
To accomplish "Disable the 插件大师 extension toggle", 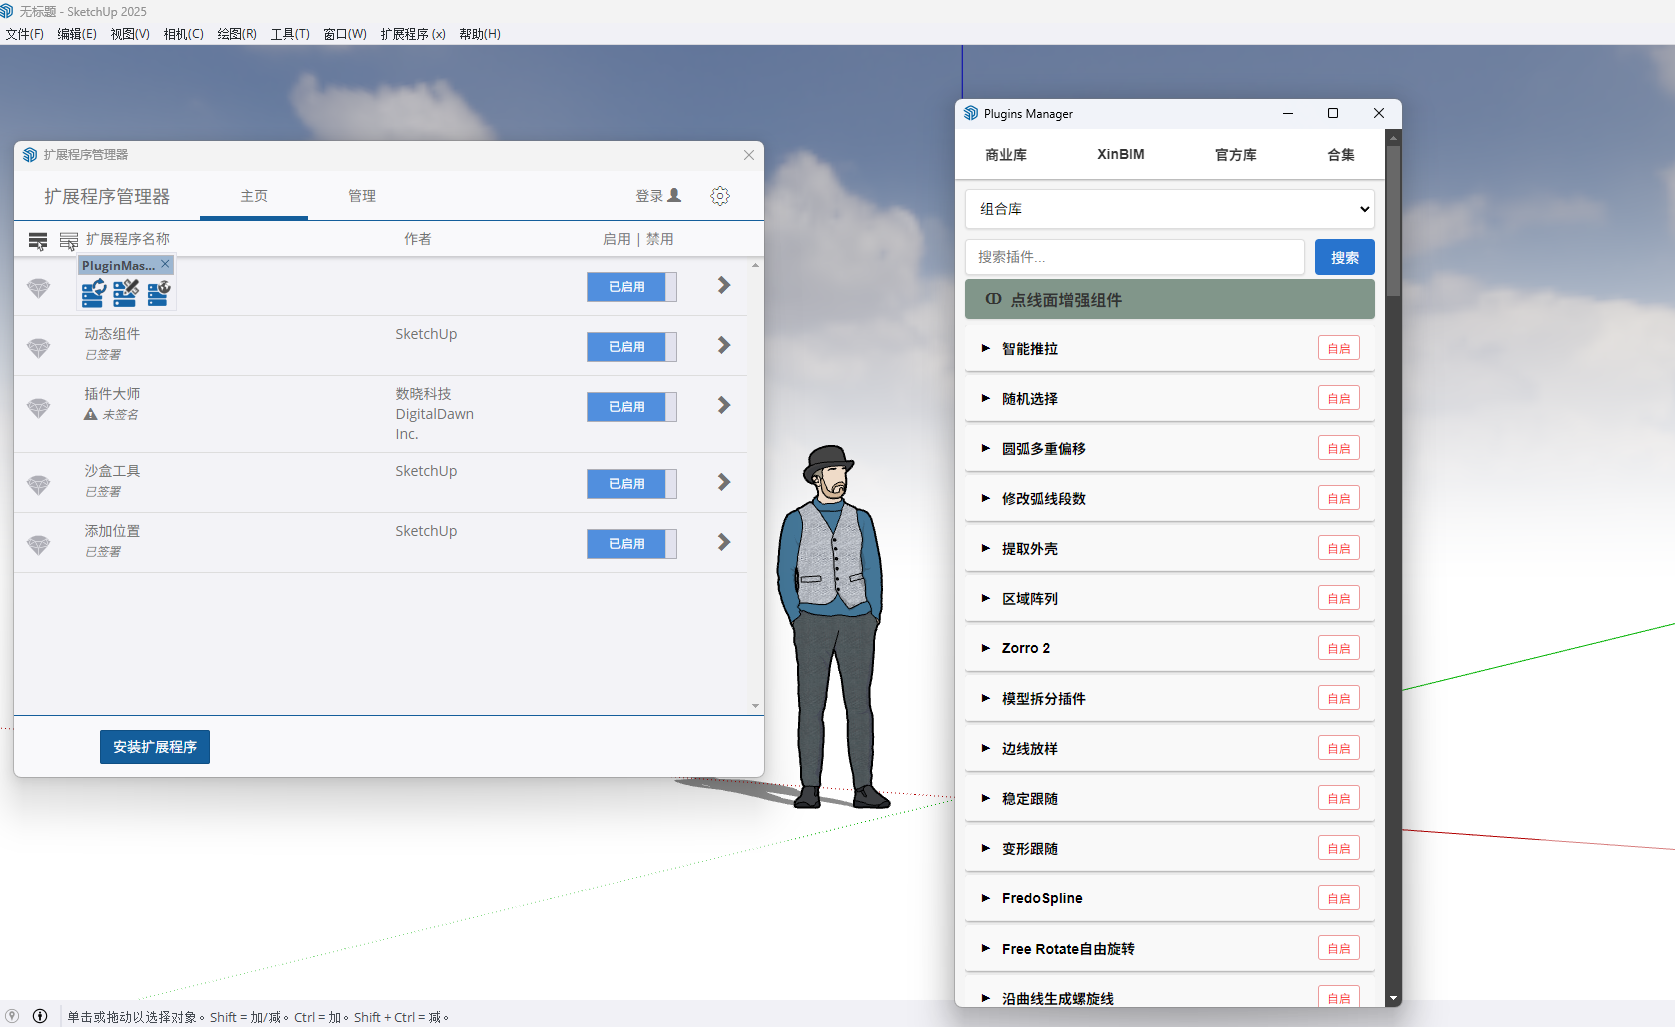I will point(631,407).
